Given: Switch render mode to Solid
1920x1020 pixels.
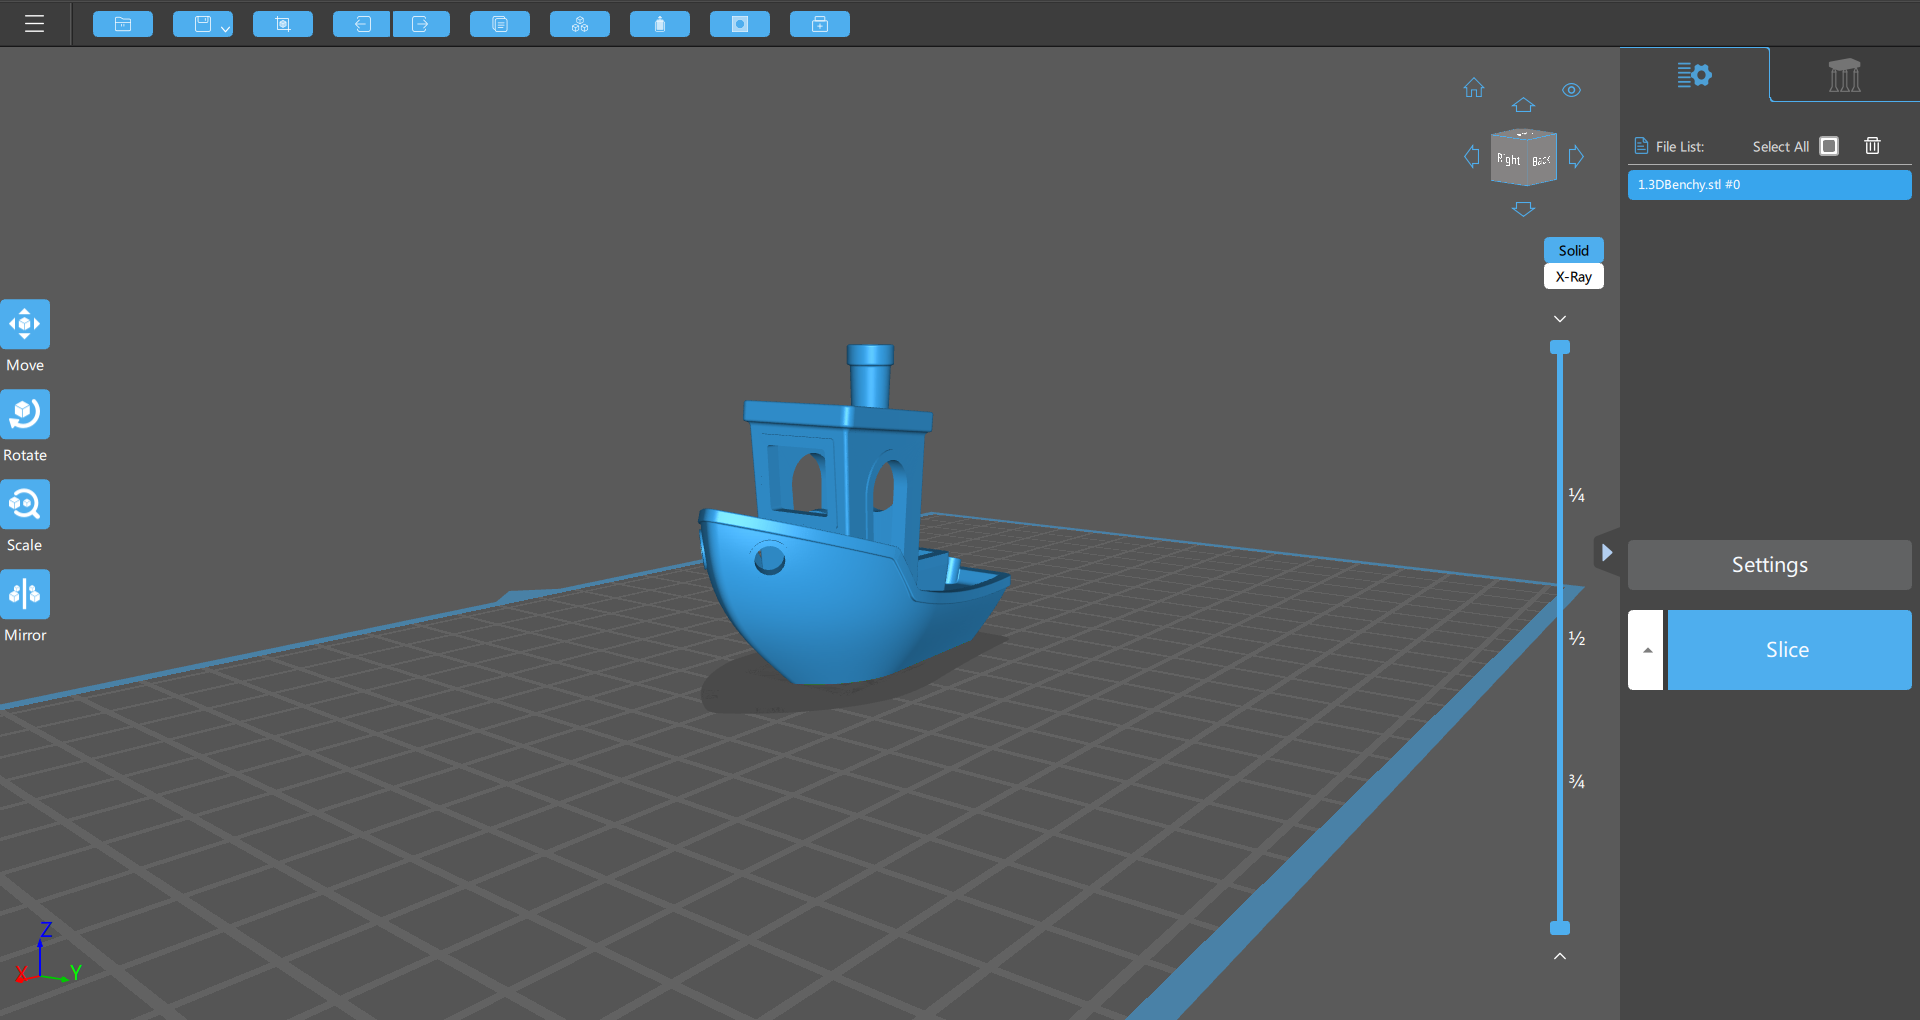Looking at the screenshot, I should click(1574, 250).
